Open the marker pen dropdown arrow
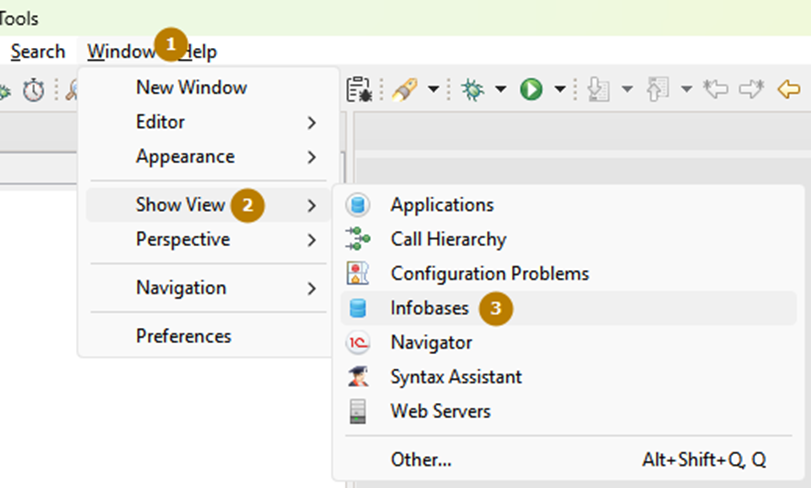The height and width of the screenshot is (488, 811). pos(434,90)
